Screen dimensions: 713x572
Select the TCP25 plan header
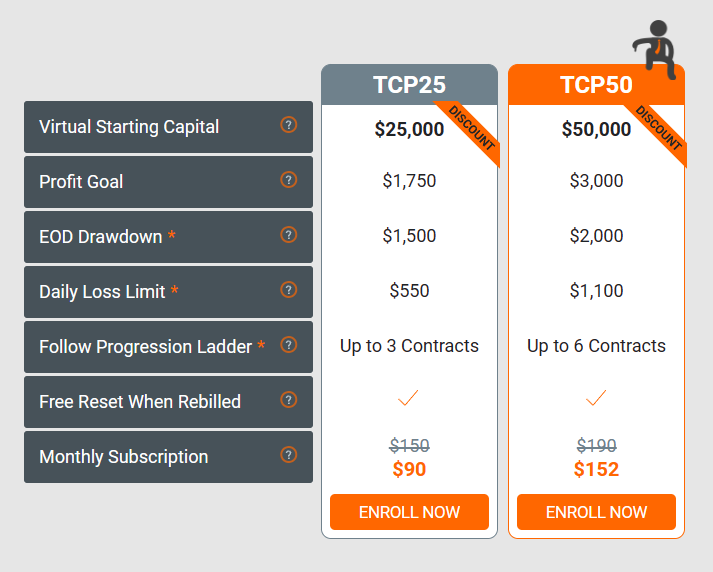409,85
